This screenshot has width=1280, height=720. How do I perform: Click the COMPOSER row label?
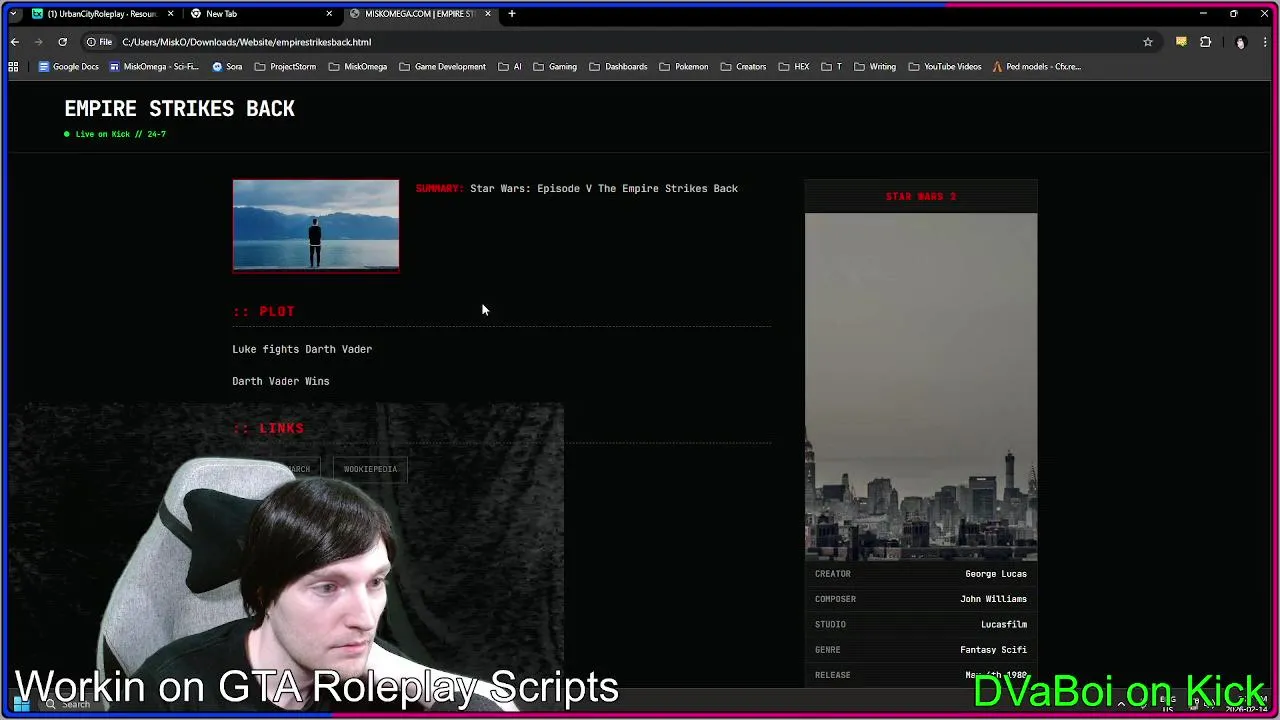pos(836,599)
